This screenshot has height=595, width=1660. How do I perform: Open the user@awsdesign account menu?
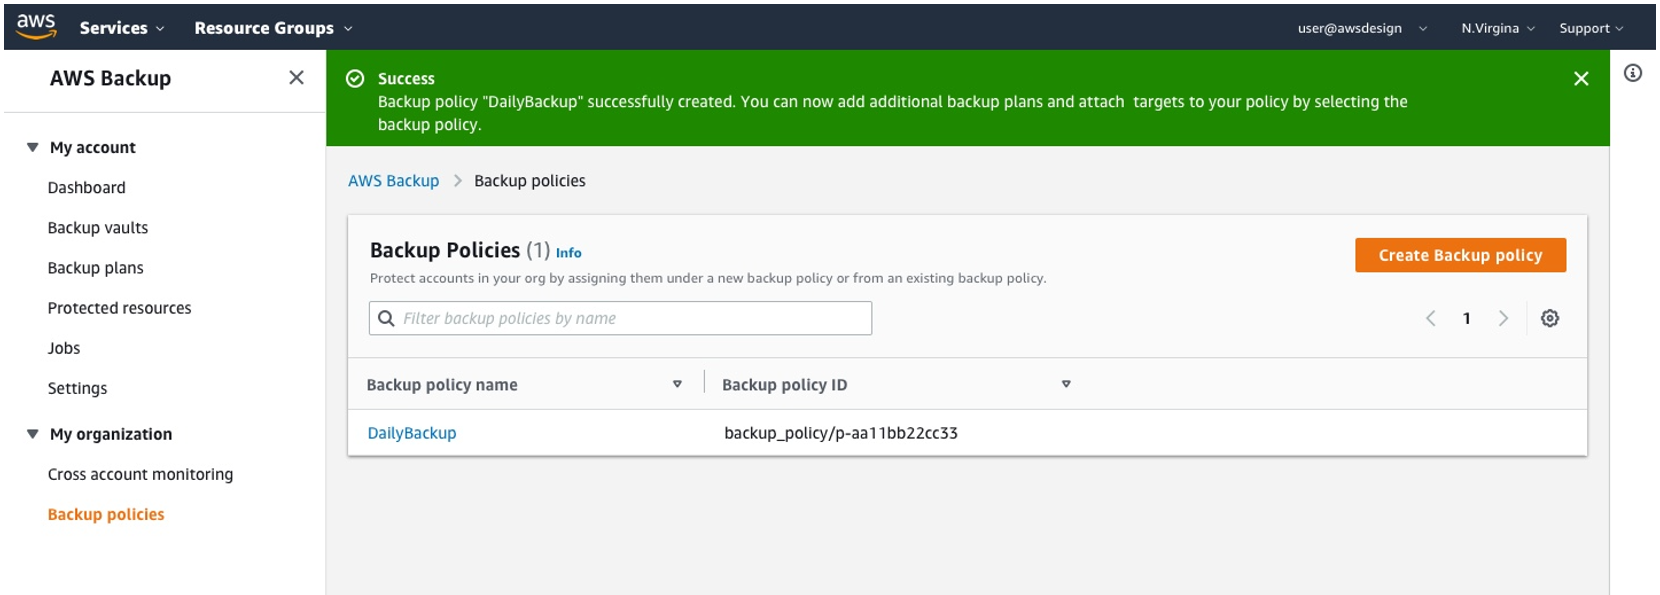[x=1362, y=28]
